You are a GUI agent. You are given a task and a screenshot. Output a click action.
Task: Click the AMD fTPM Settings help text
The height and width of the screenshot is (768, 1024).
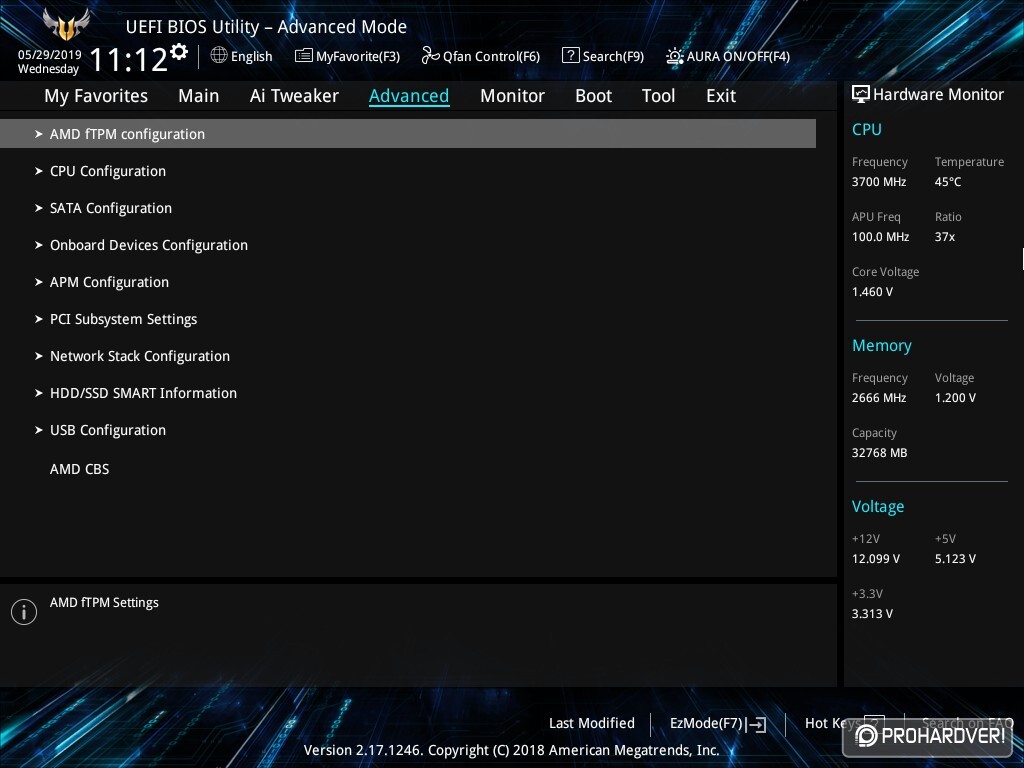(x=104, y=603)
